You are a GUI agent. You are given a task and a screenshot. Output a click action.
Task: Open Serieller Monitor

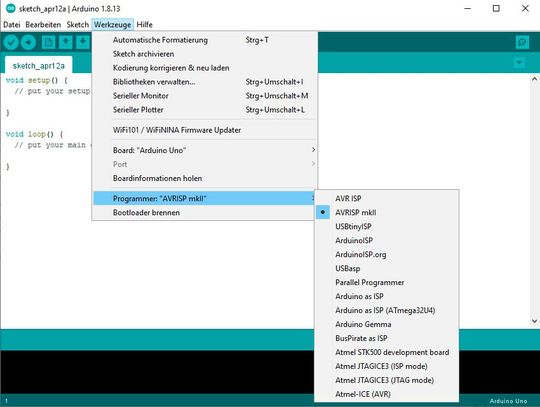coord(205,96)
